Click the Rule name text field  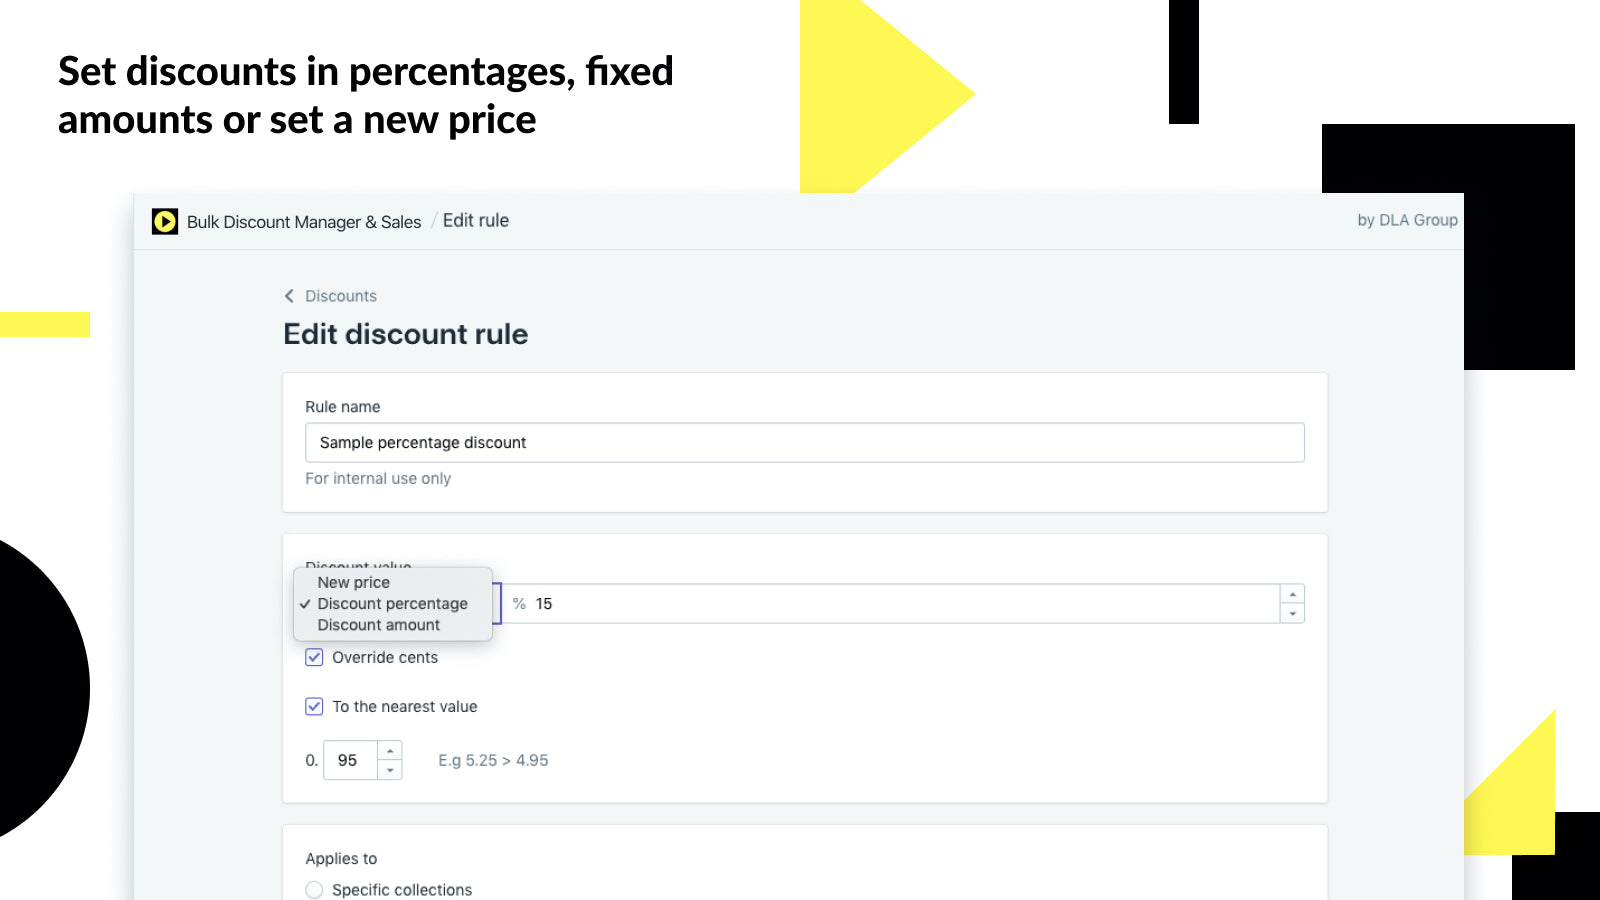[804, 443]
